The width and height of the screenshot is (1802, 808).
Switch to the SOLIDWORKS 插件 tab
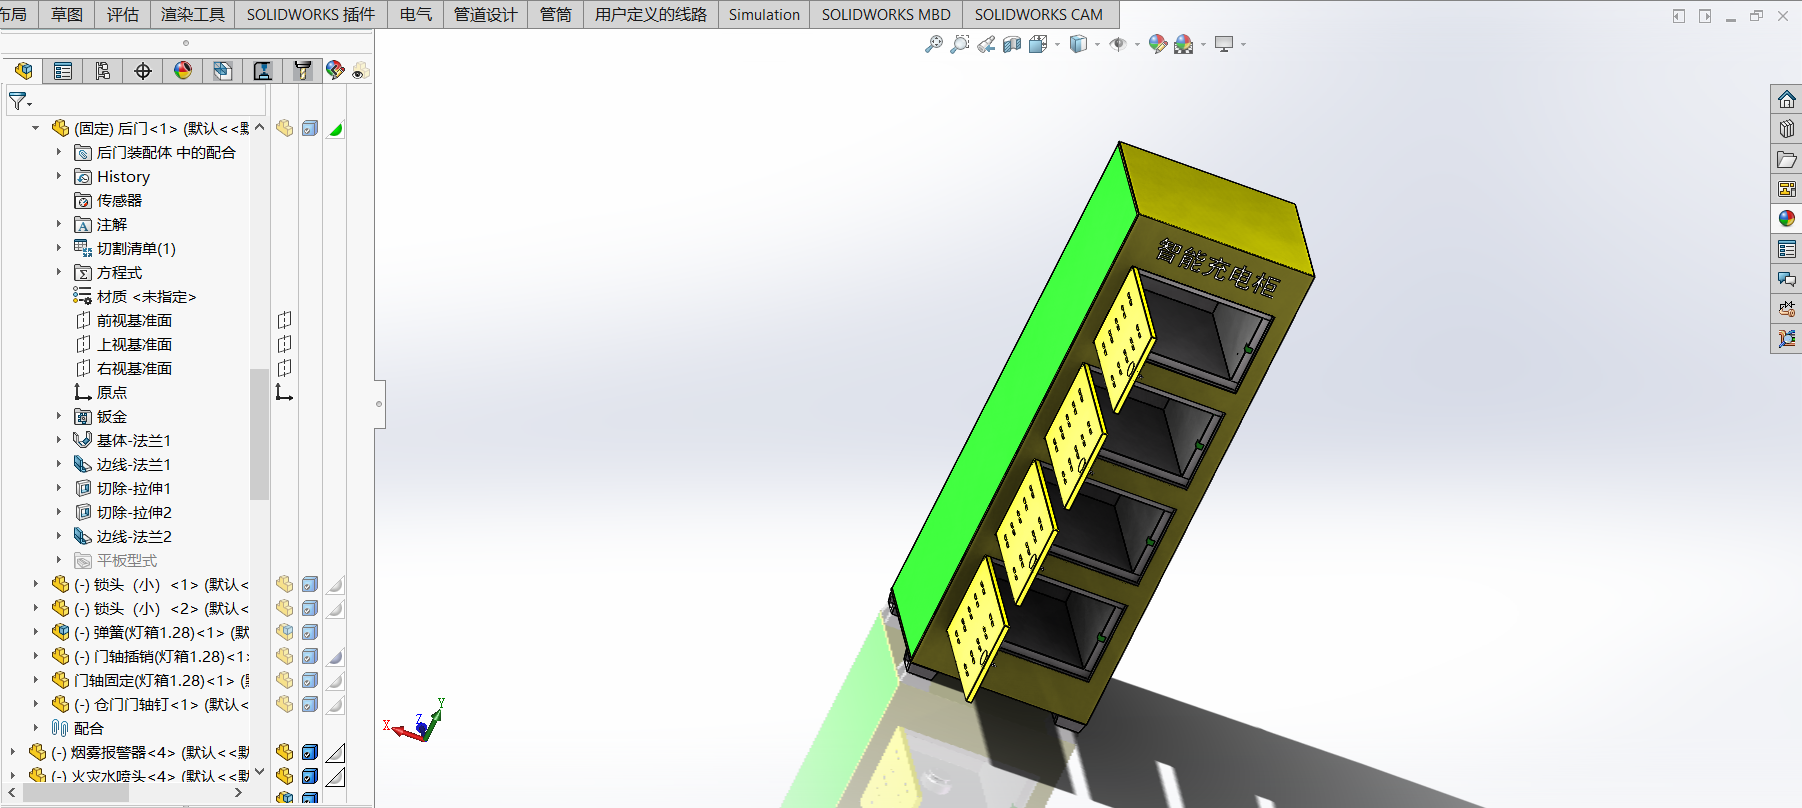tap(311, 14)
